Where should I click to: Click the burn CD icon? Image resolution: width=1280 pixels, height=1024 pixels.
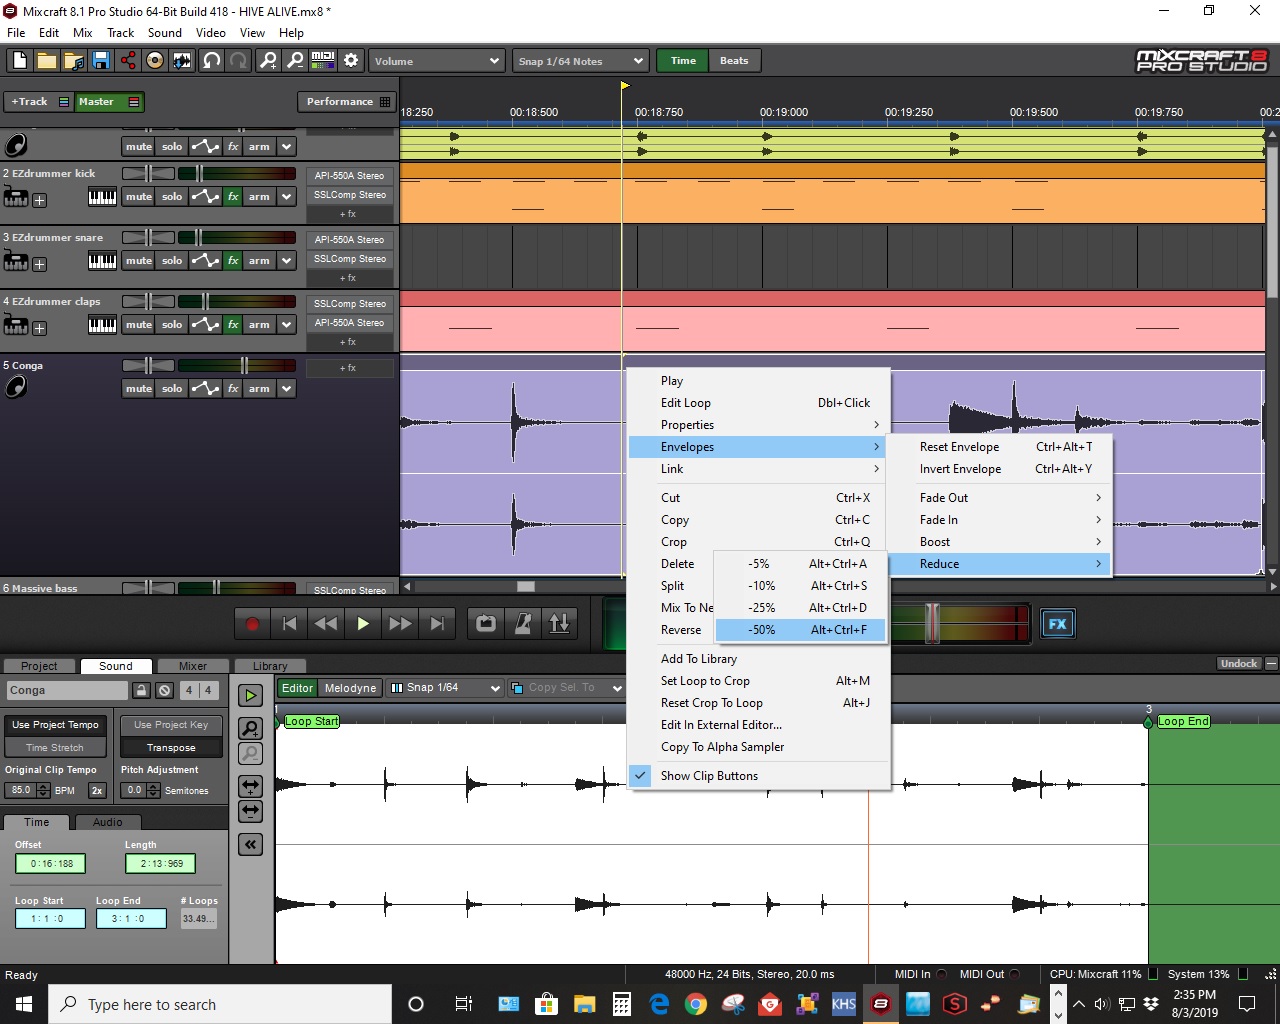(154, 61)
